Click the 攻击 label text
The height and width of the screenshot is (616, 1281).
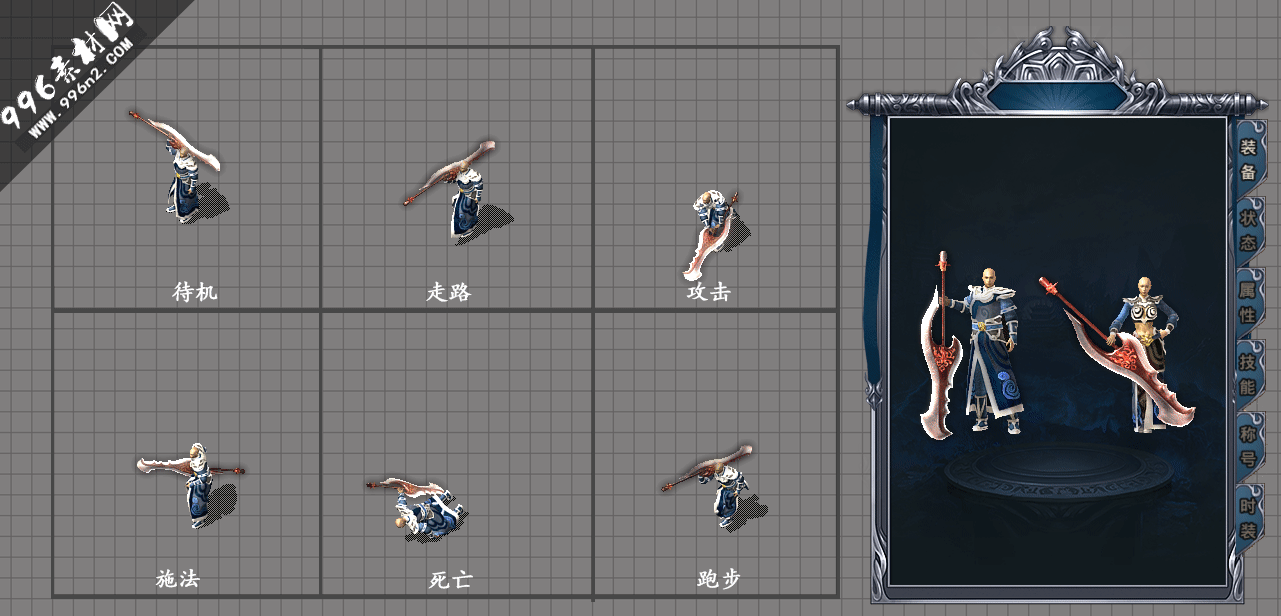(x=708, y=292)
